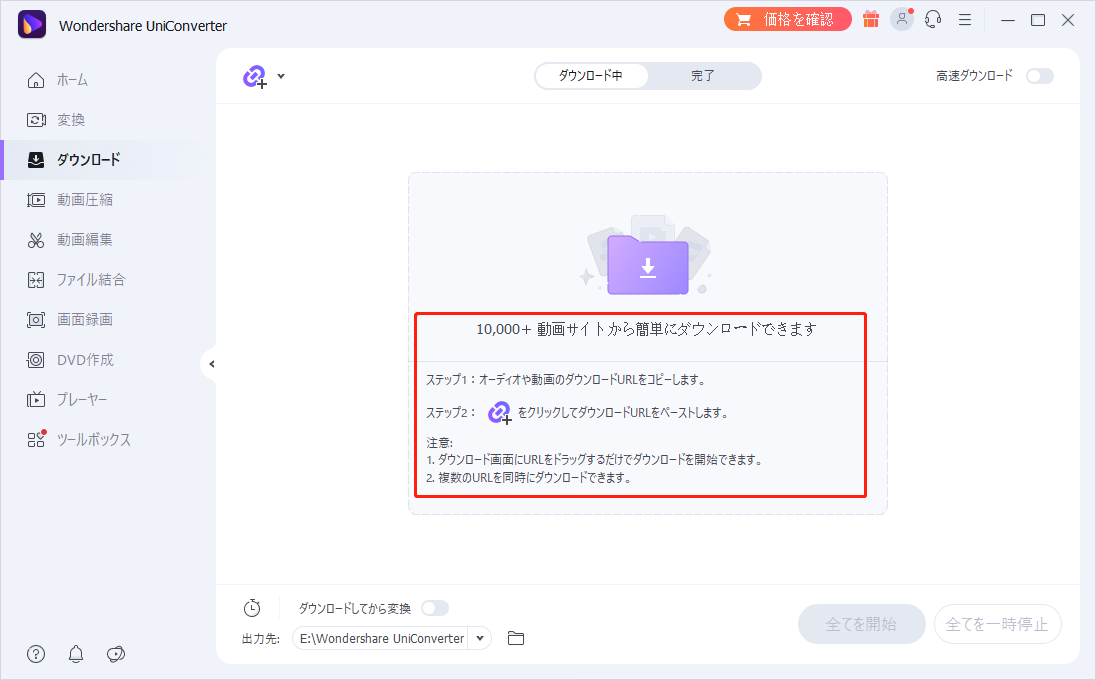Enable the ダウンロードしてから変換 toggle
Screen dimensions: 1096x680
coord(436,607)
